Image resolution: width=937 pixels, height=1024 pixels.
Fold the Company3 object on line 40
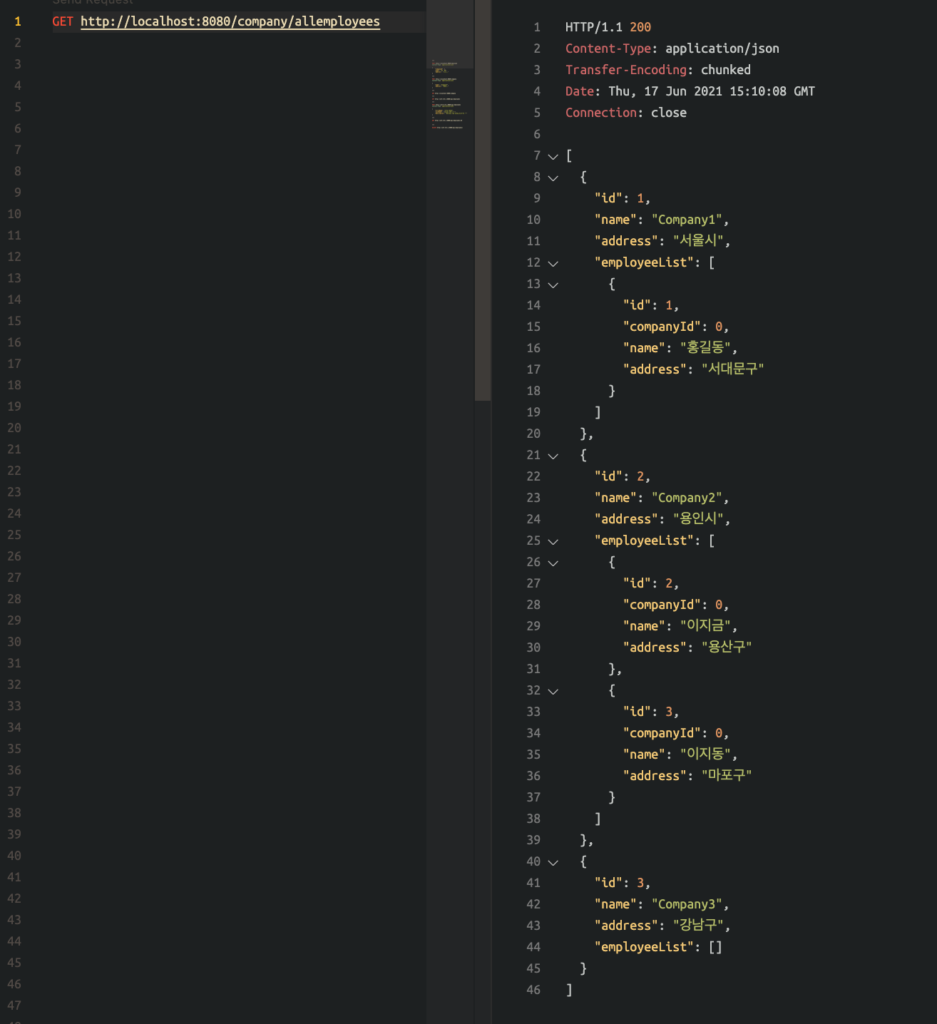(x=552, y=861)
